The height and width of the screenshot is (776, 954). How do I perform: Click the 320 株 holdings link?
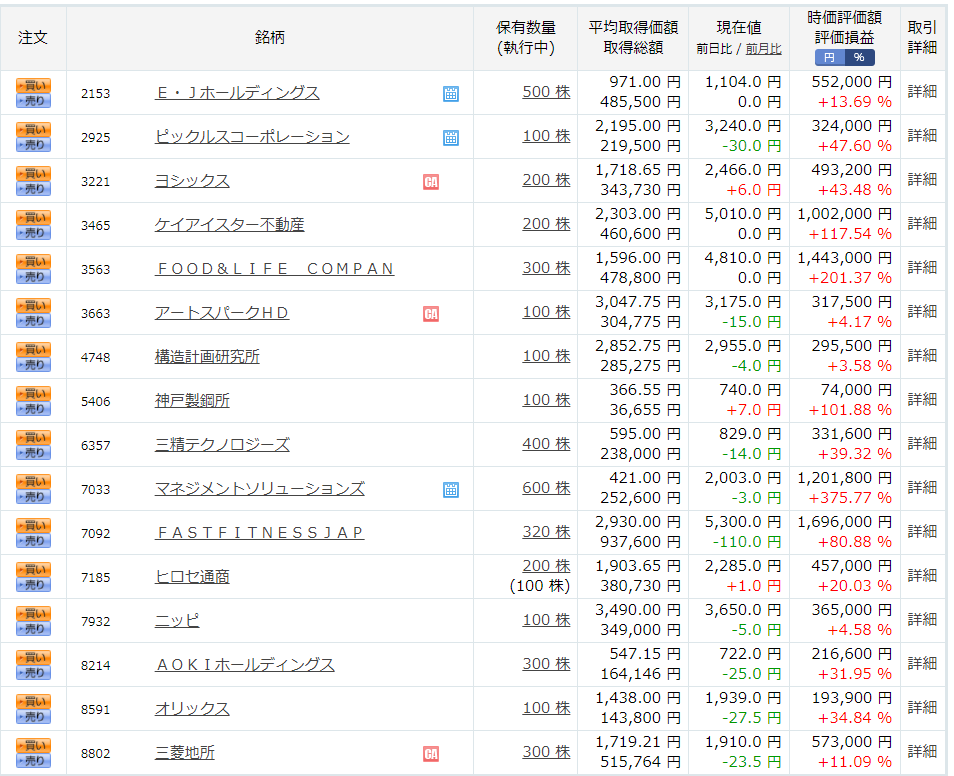point(546,532)
